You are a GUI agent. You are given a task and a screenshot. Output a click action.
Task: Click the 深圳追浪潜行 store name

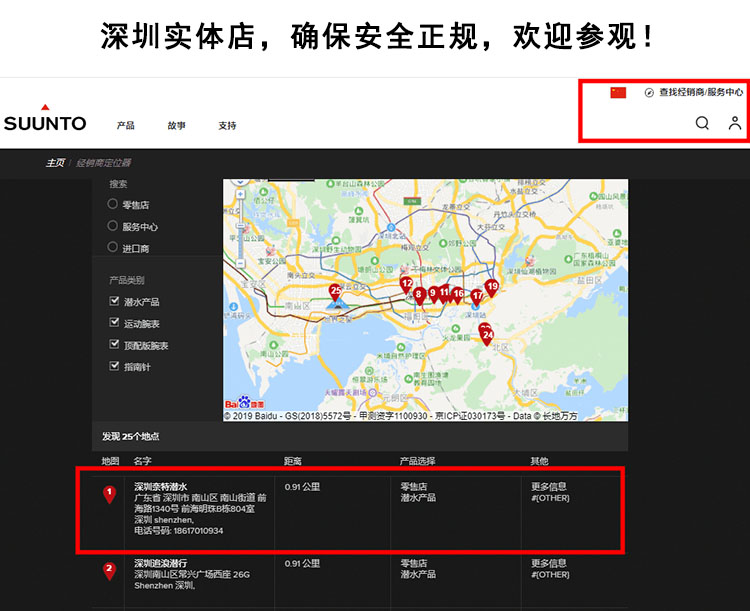tap(161, 563)
